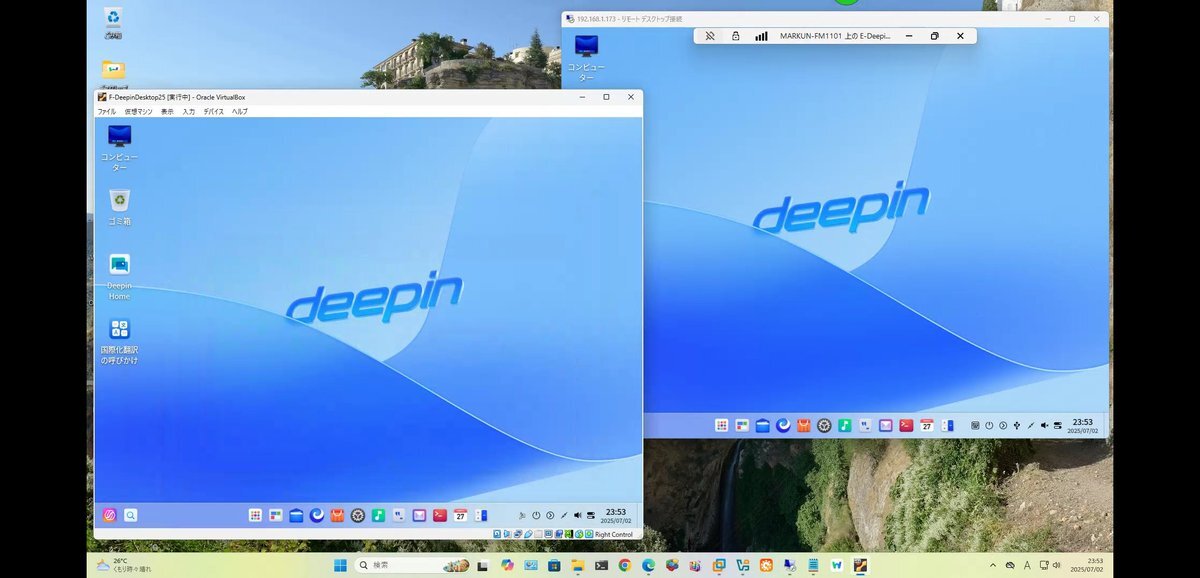Open Chrome from Windows taskbar

point(625,565)
